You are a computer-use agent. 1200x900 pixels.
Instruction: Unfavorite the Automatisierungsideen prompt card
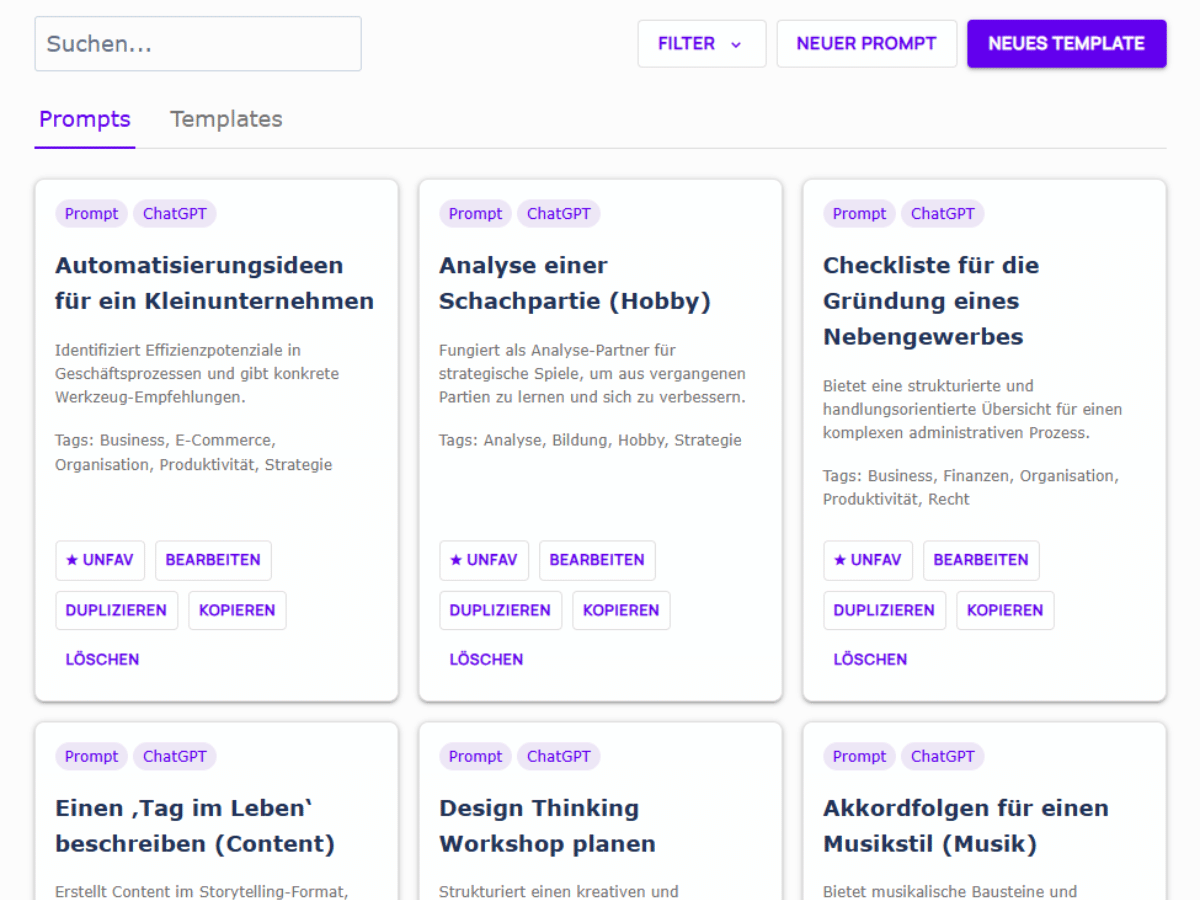click(100, 560)
